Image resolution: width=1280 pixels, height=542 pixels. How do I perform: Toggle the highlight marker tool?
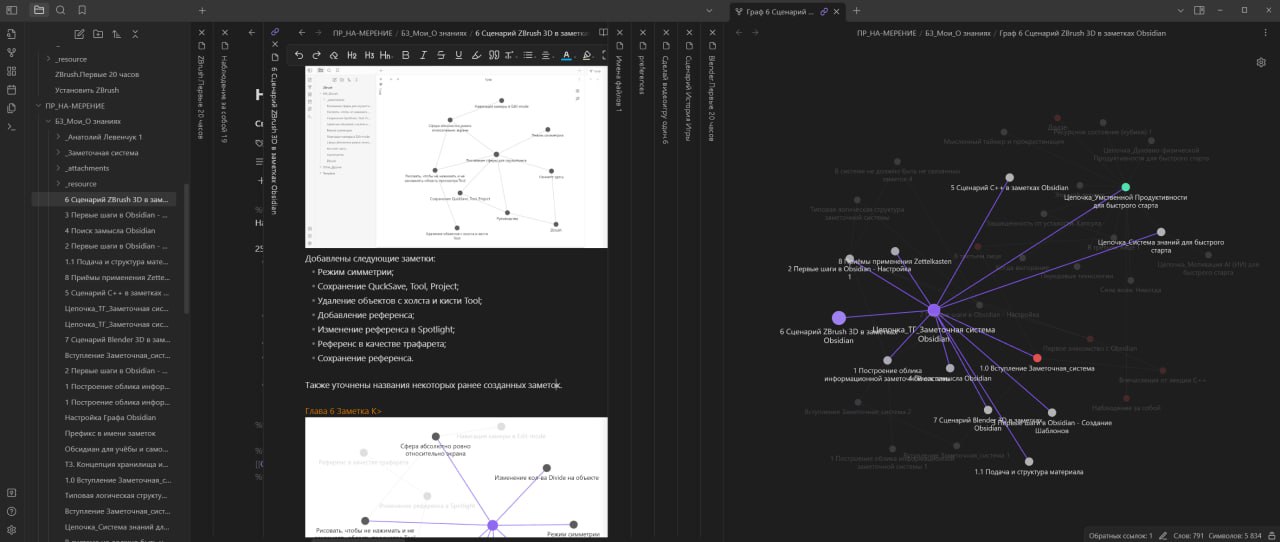tap(476, 55)
